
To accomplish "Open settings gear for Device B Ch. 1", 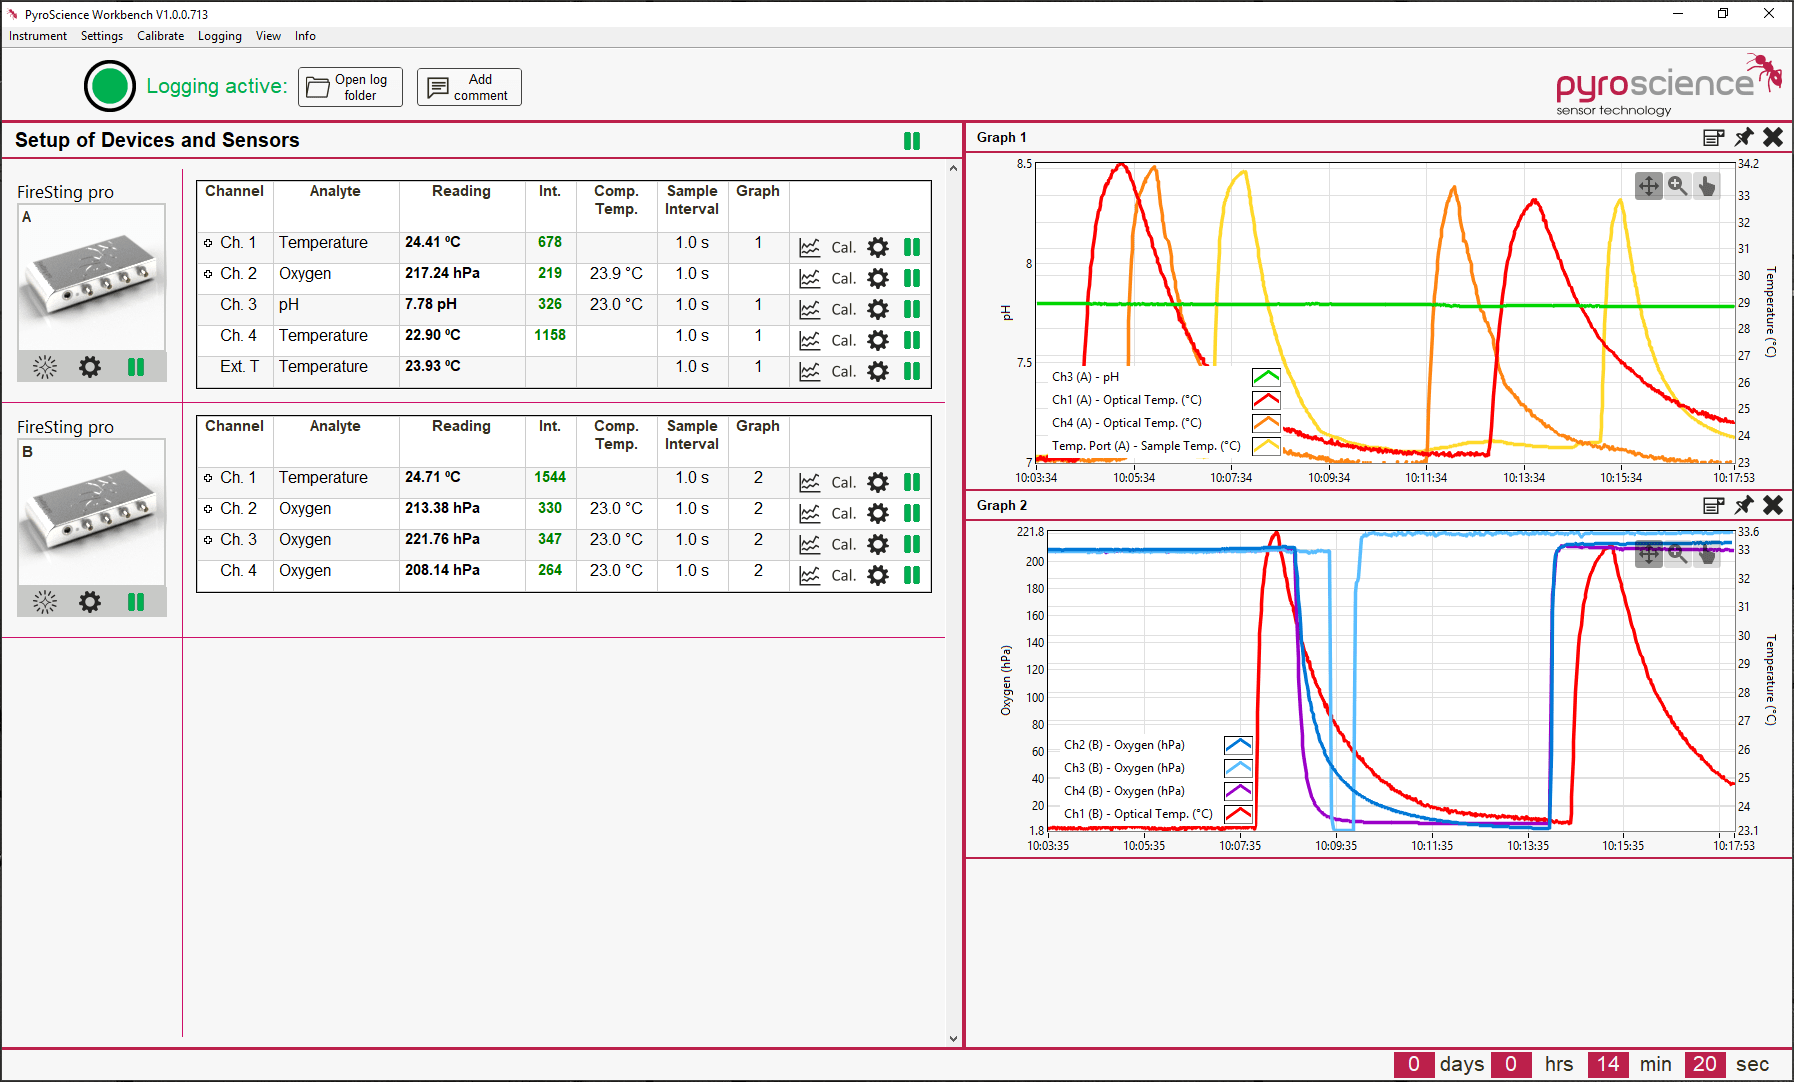I will (878, 482).
